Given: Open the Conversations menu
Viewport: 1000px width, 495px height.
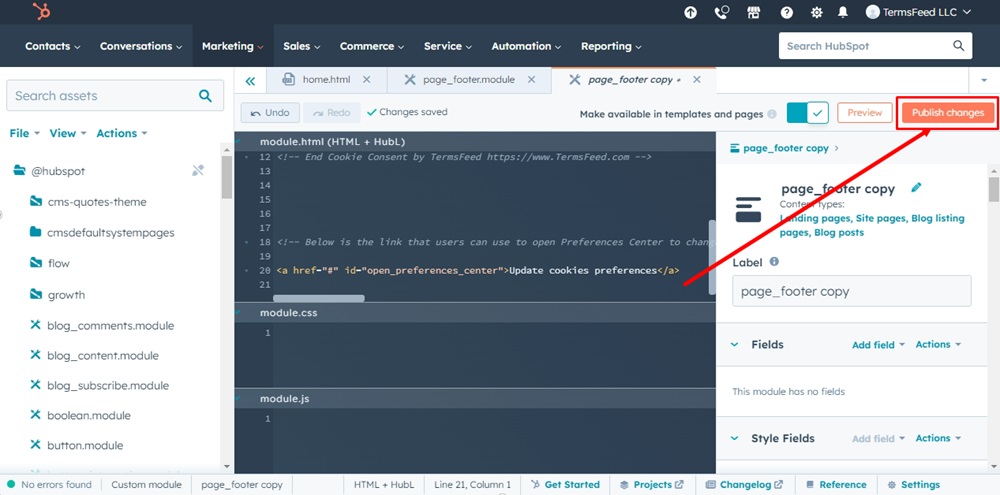Looking at the screenshot, I should pos(141,46).
